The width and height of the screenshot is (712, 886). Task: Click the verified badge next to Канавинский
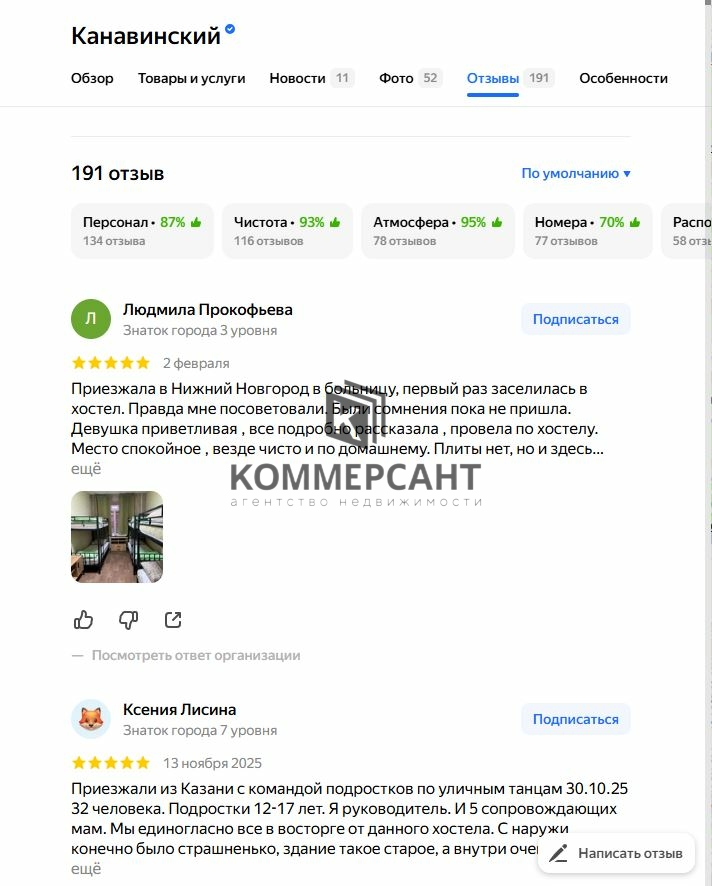click(230, 29)
